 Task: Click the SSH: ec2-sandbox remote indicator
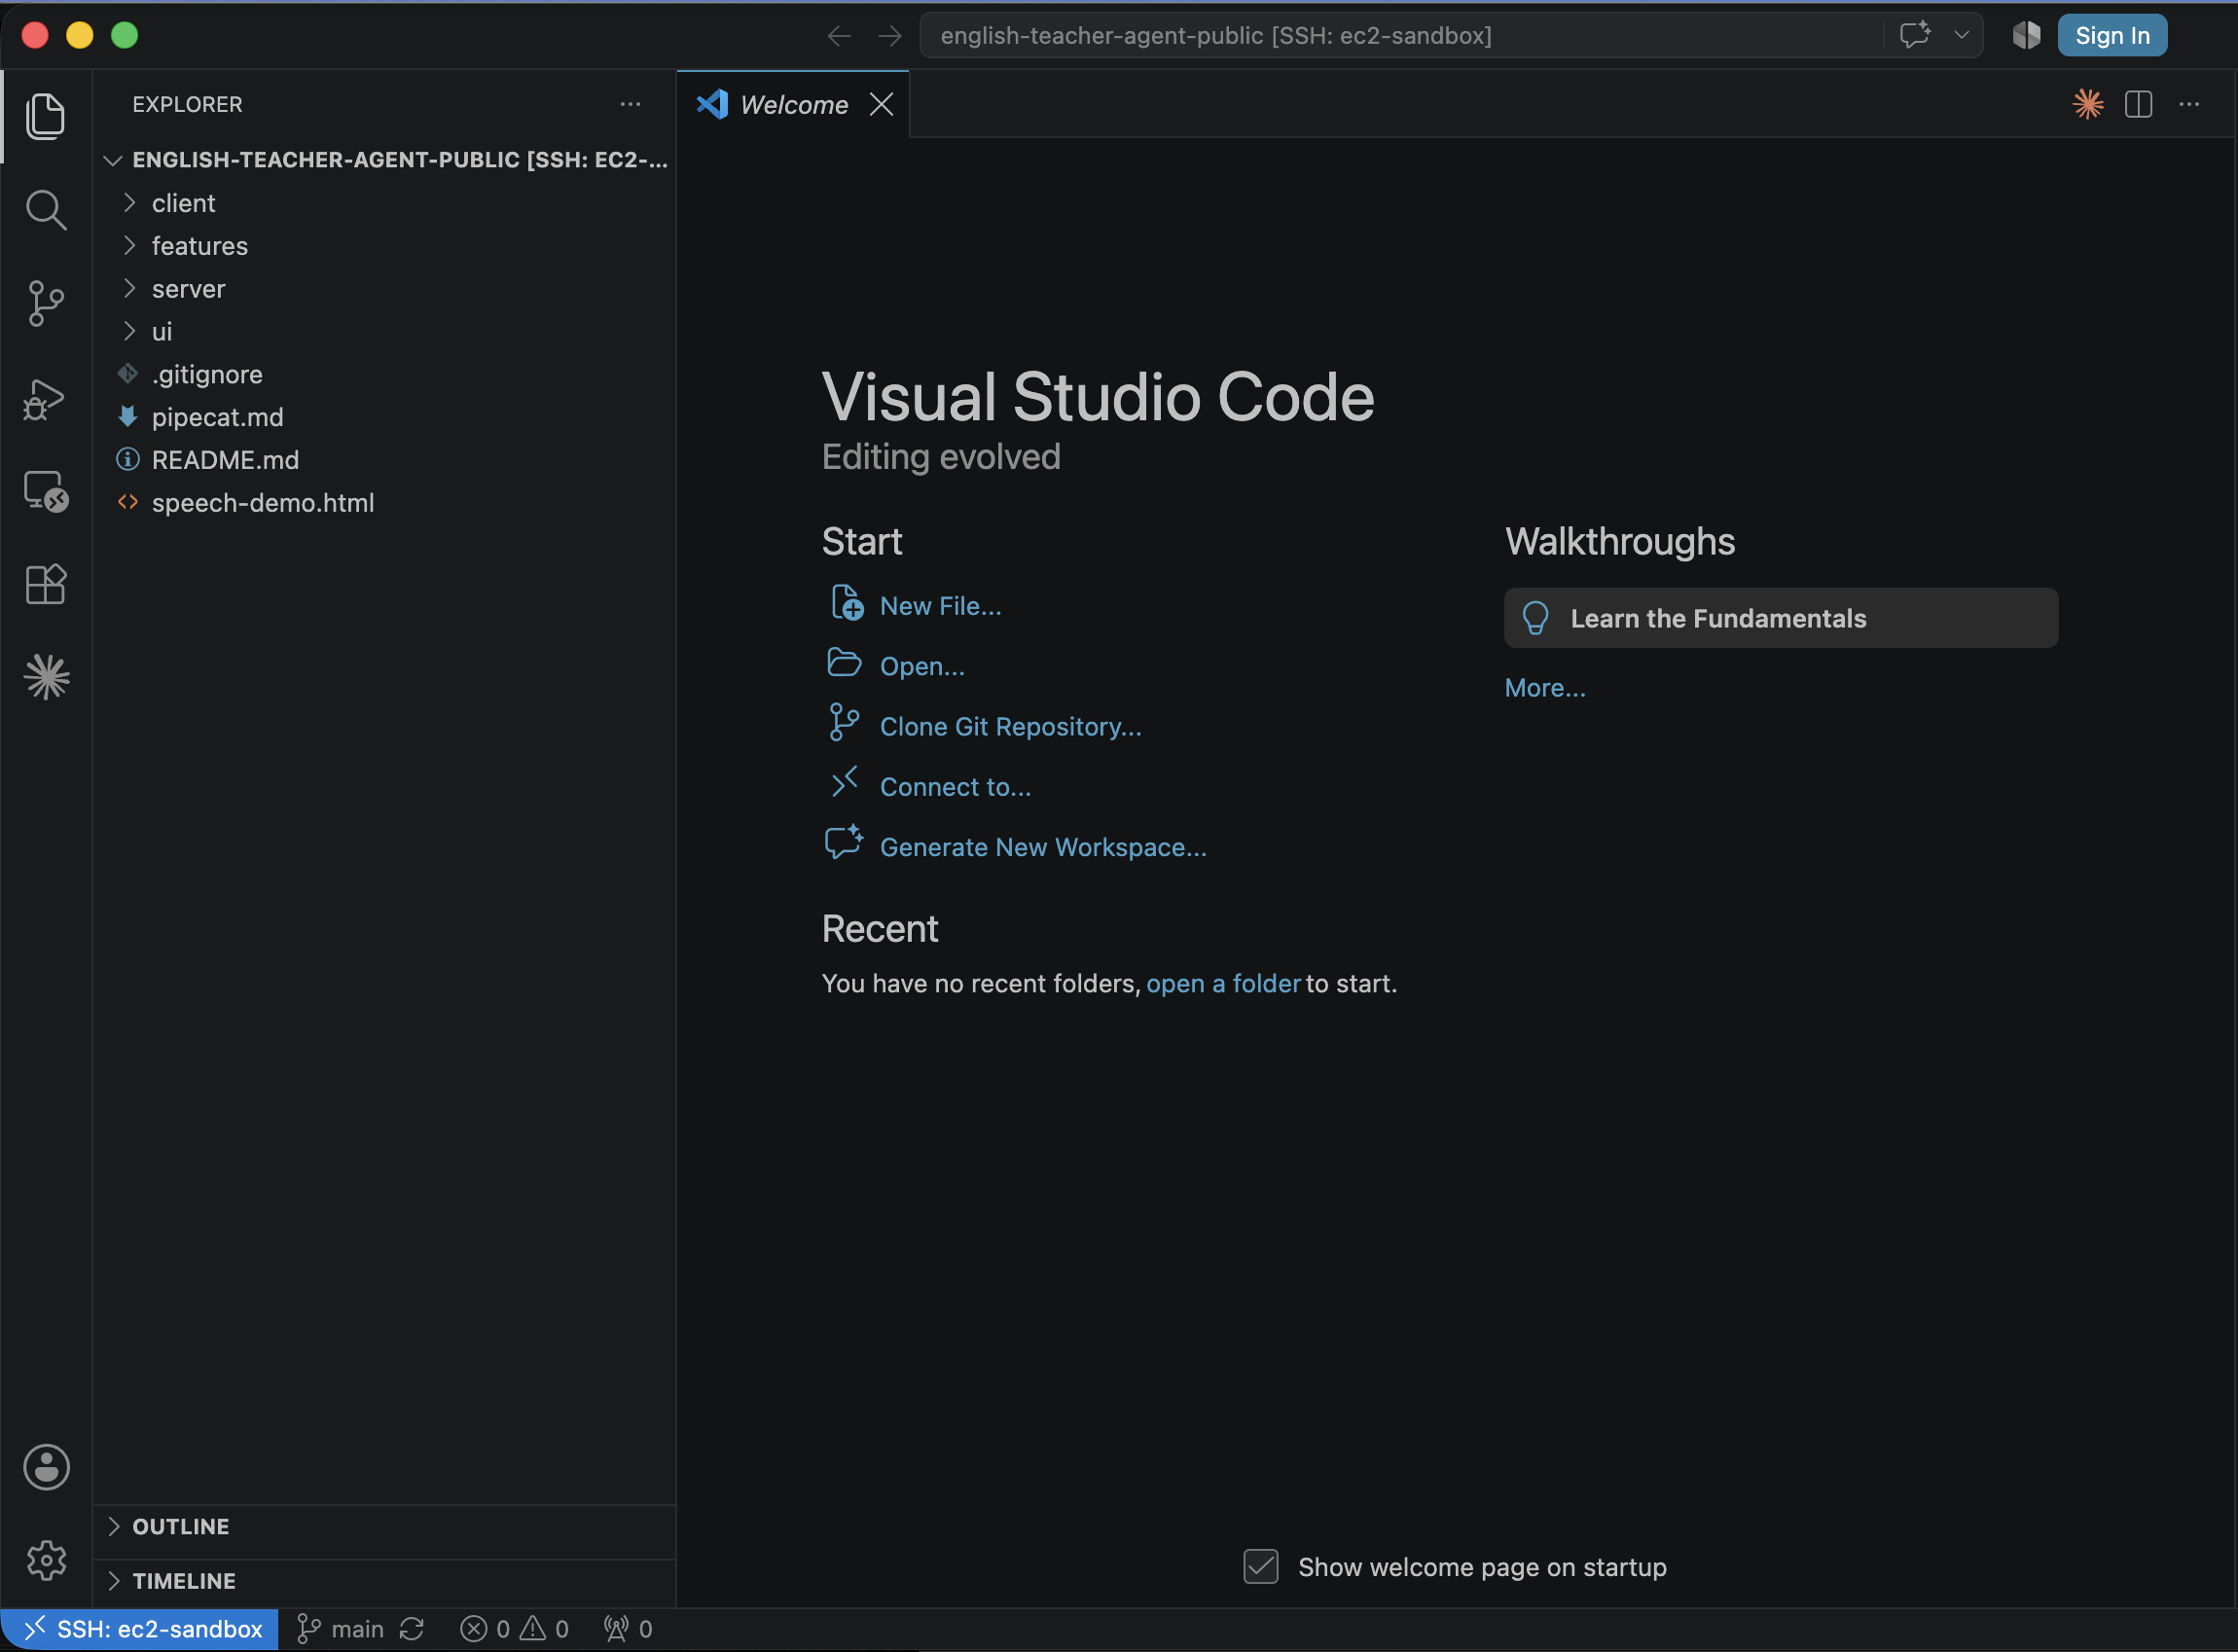click(x=140, y=1630)
